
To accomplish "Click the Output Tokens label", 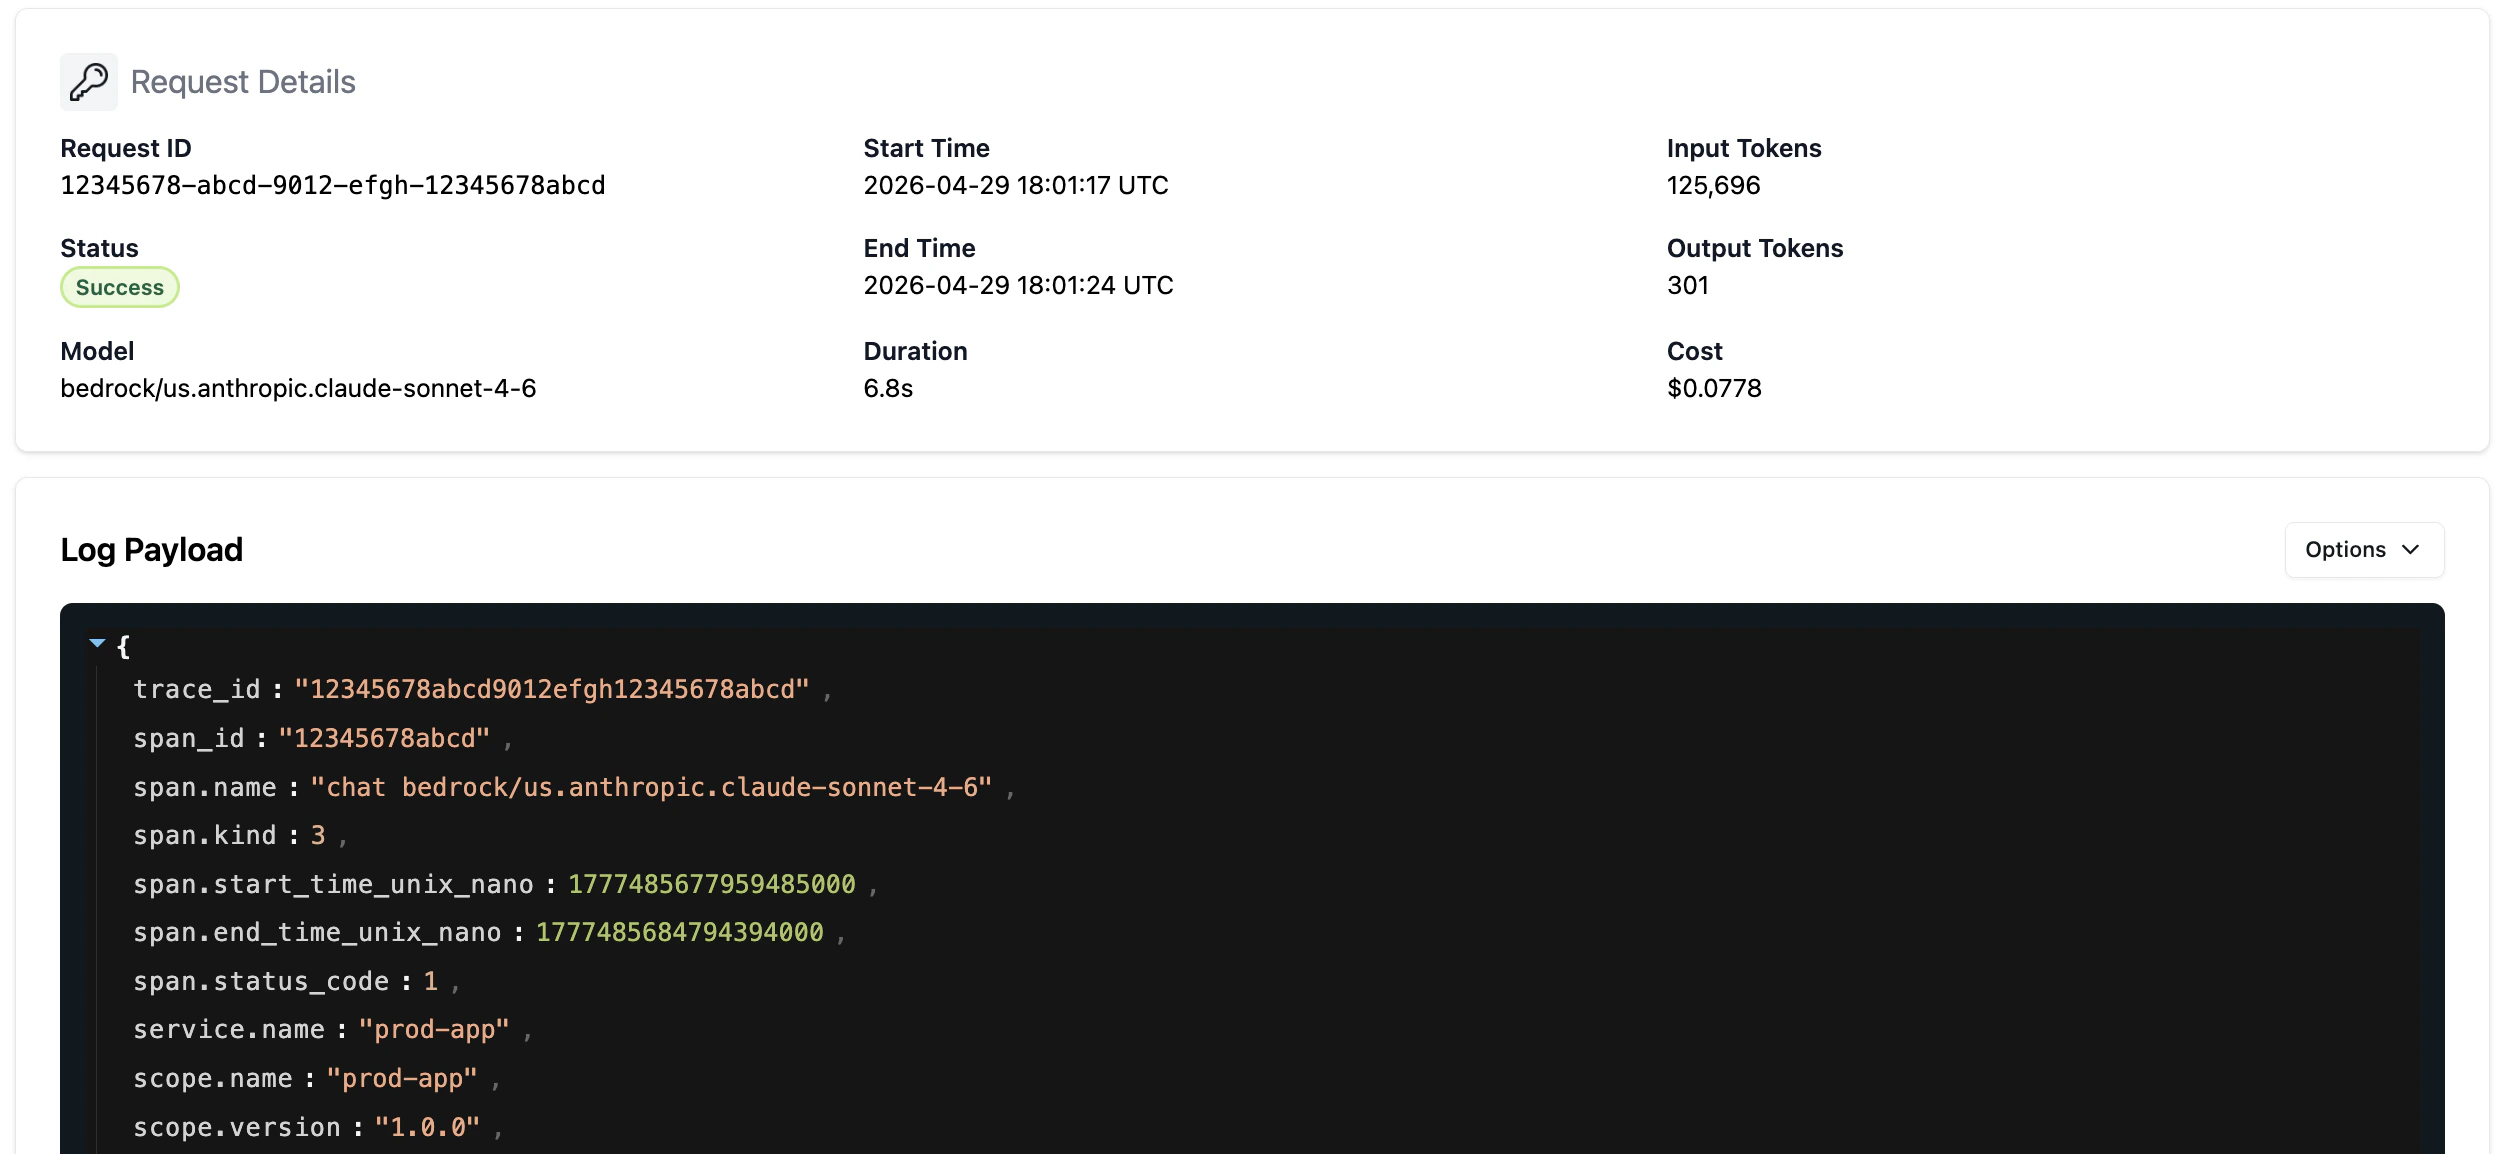I will [x=1755, y=248].
